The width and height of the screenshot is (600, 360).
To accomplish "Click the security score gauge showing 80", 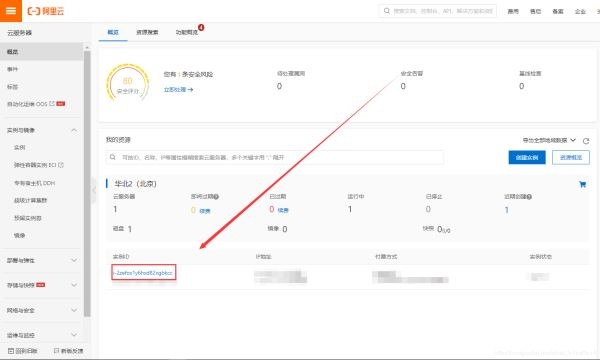I will coord(128,84).
